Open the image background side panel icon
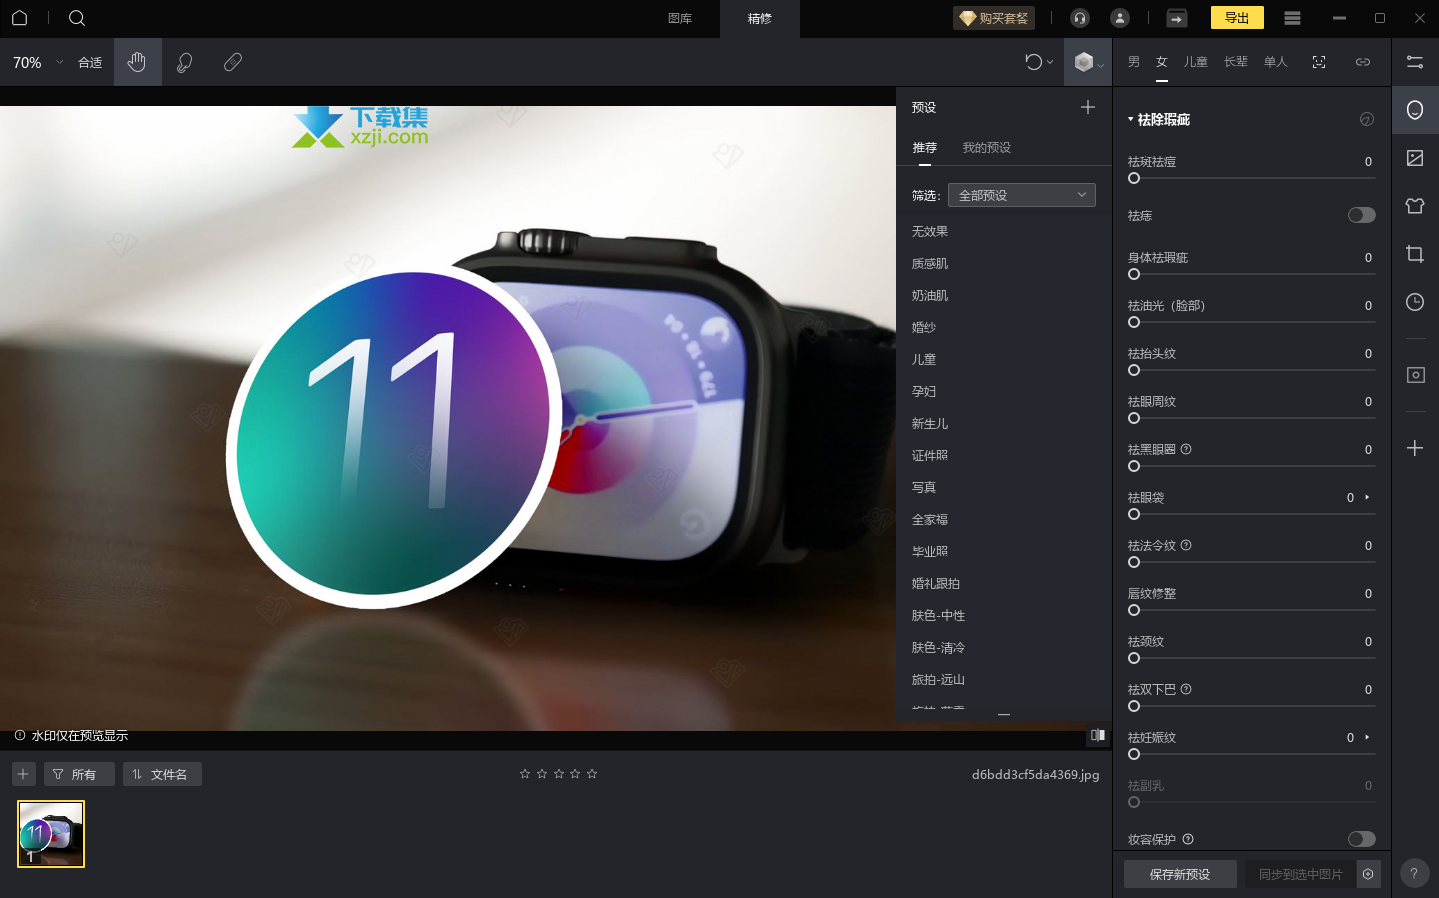 (1415, 158)
